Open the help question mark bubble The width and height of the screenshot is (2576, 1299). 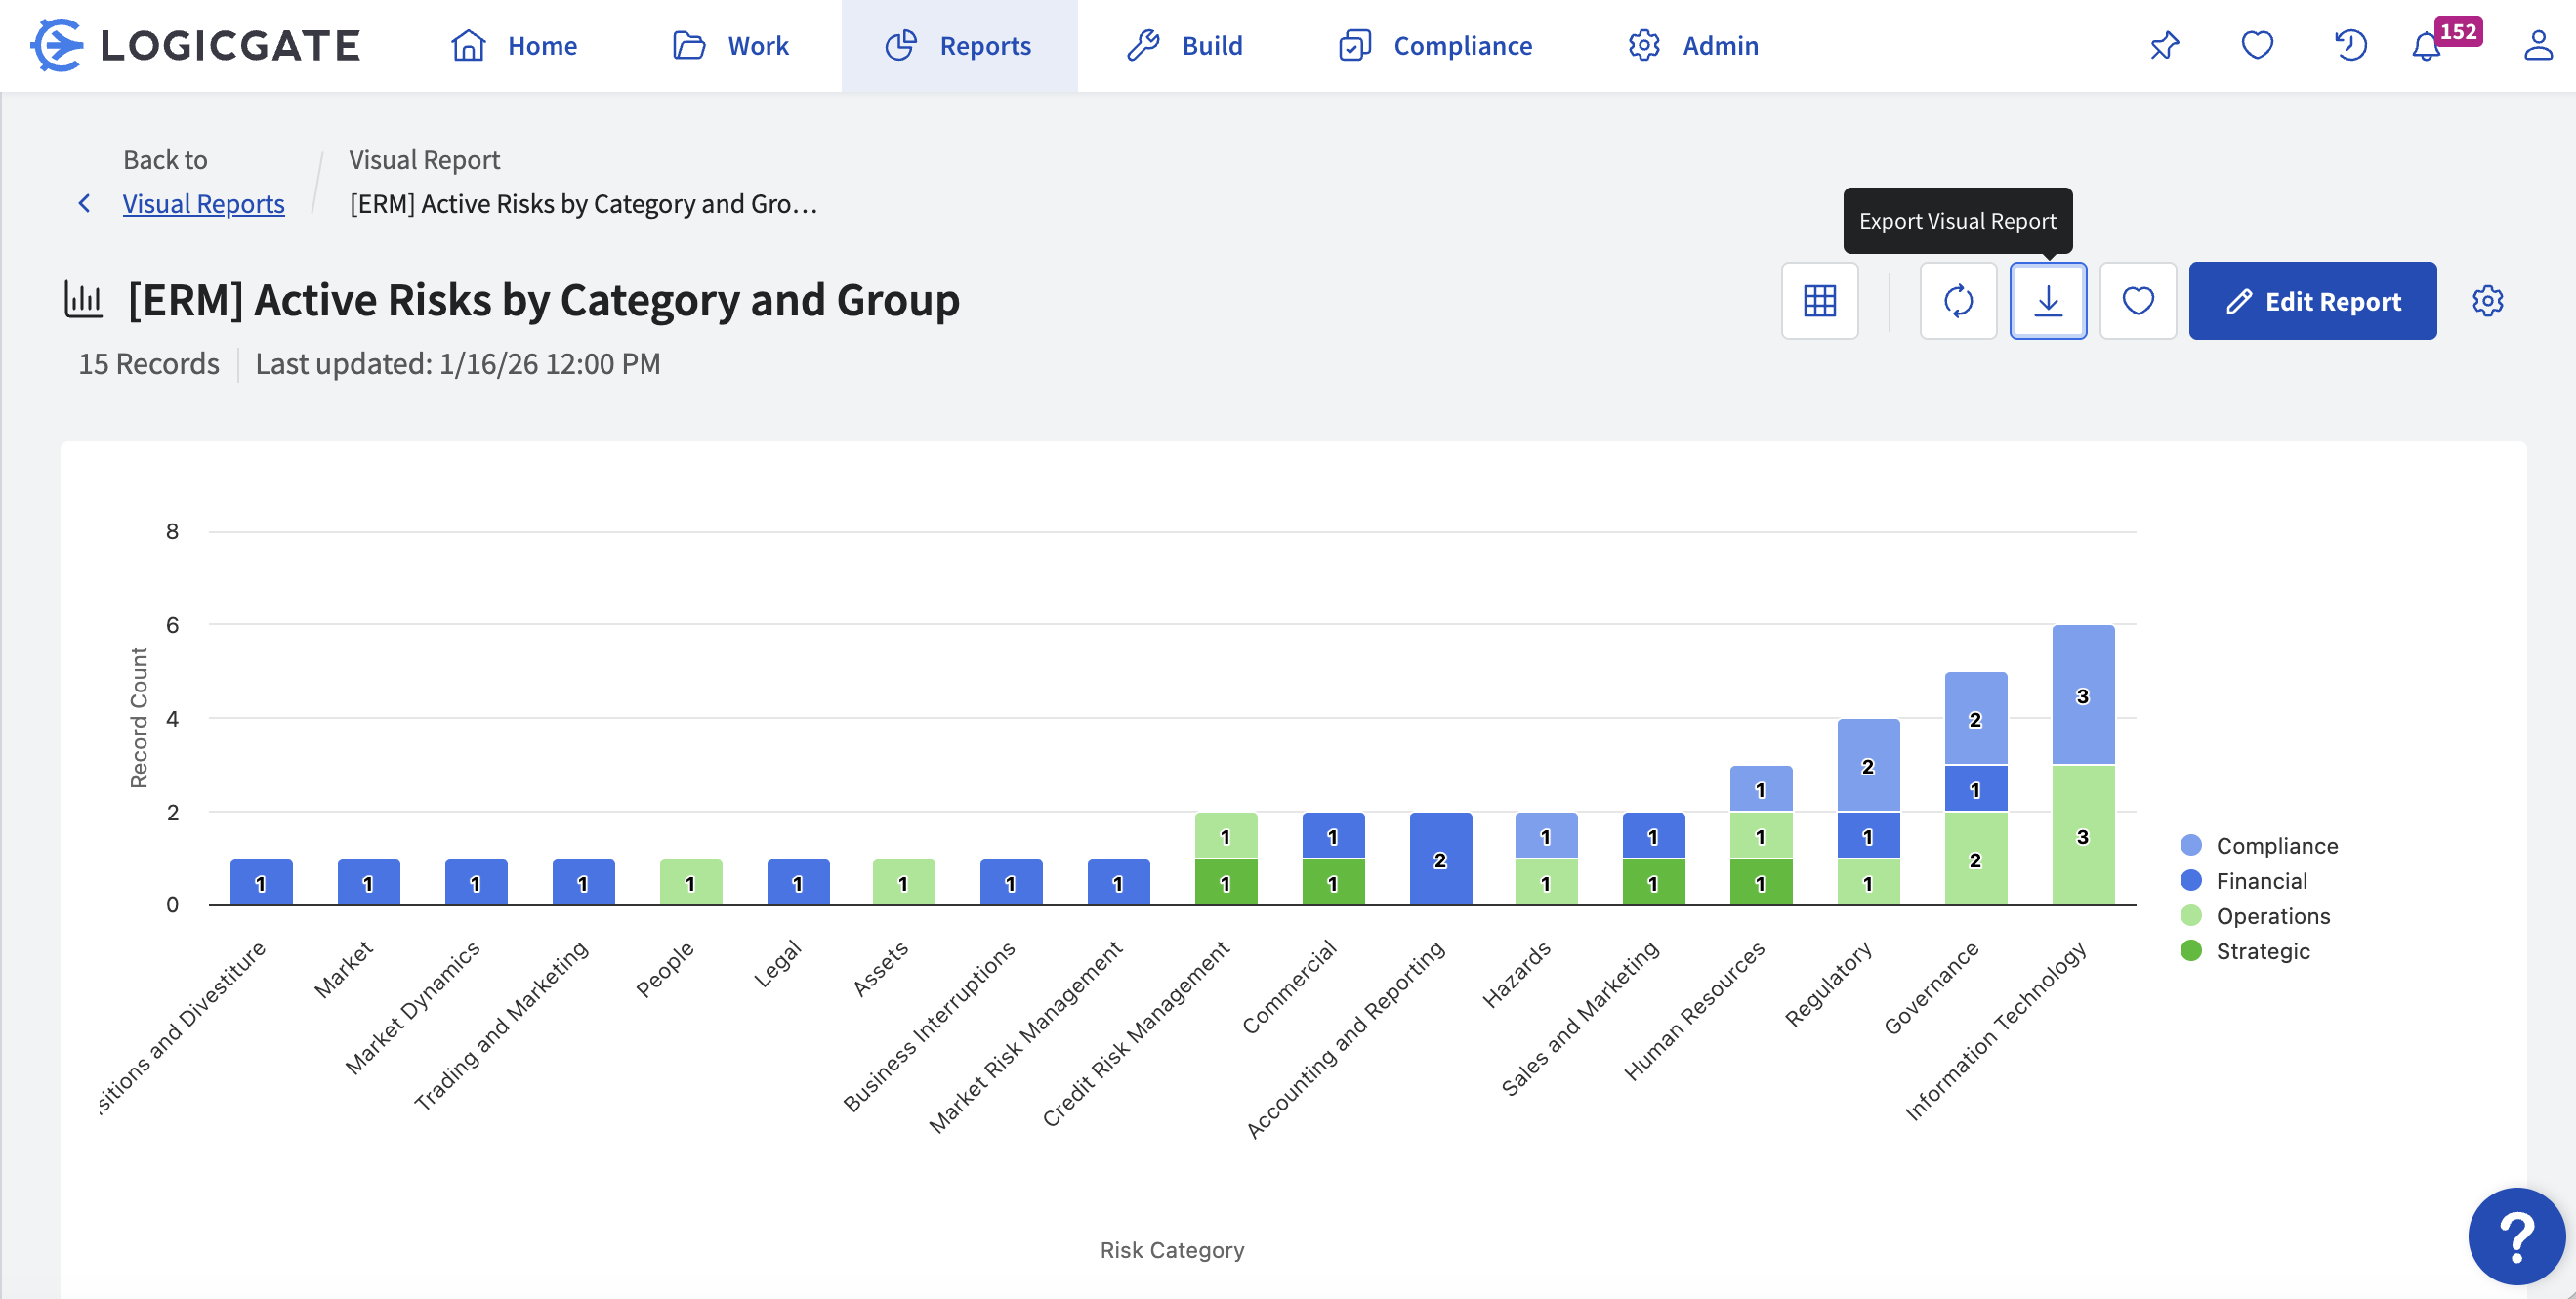(2515, 1236)
